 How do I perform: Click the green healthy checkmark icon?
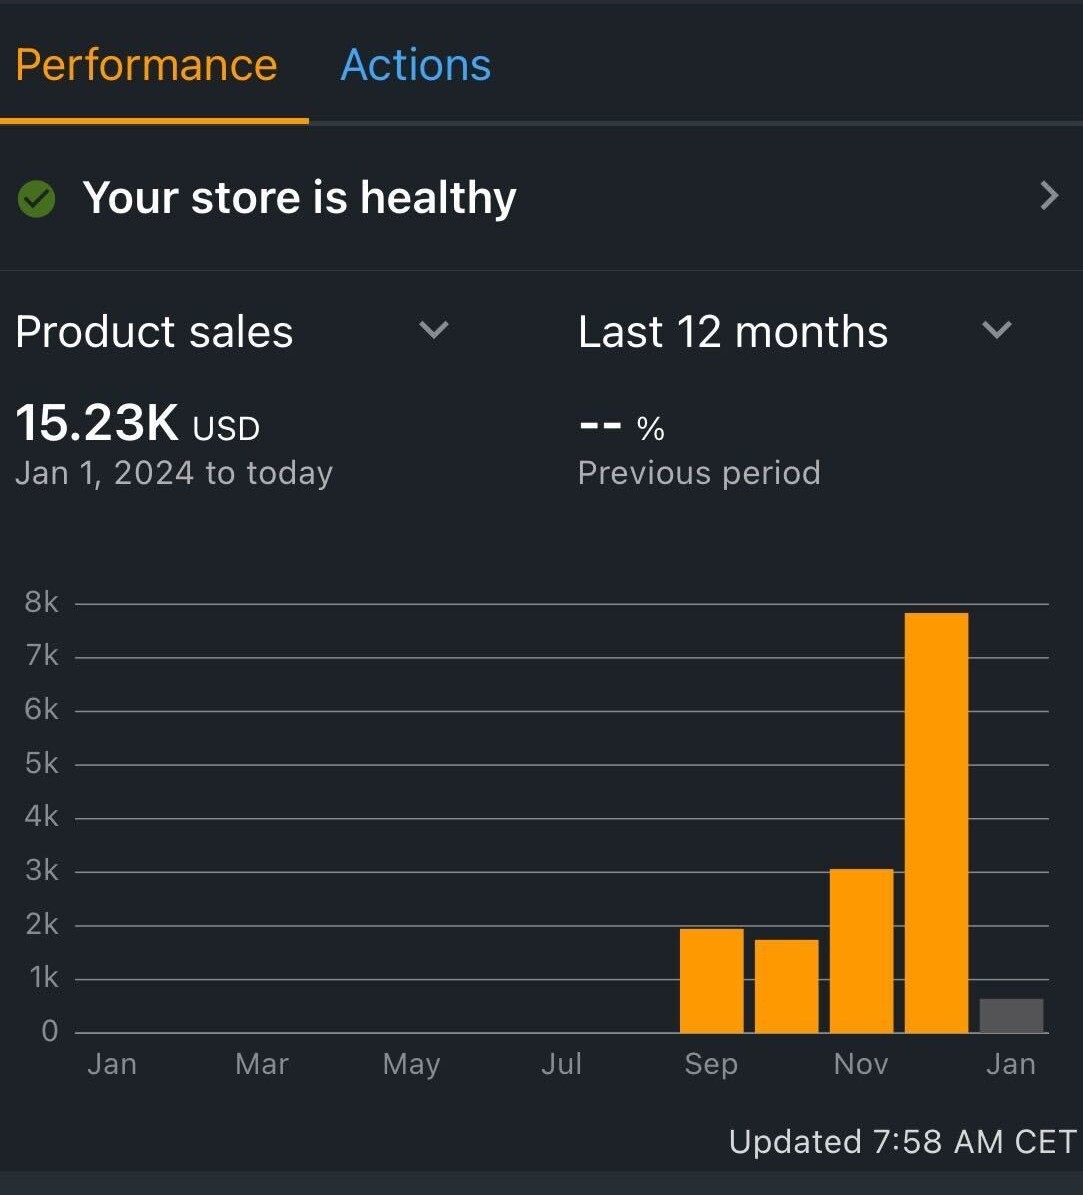pyautogui.click(x=37, y=199)
